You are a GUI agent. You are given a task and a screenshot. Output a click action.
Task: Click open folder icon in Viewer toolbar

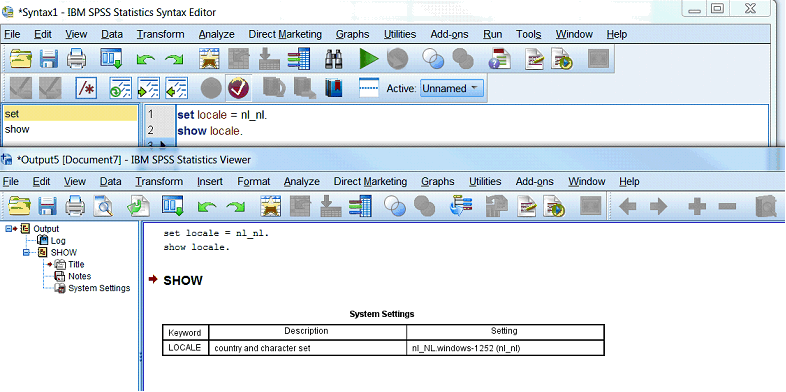(x=20, y=206)
